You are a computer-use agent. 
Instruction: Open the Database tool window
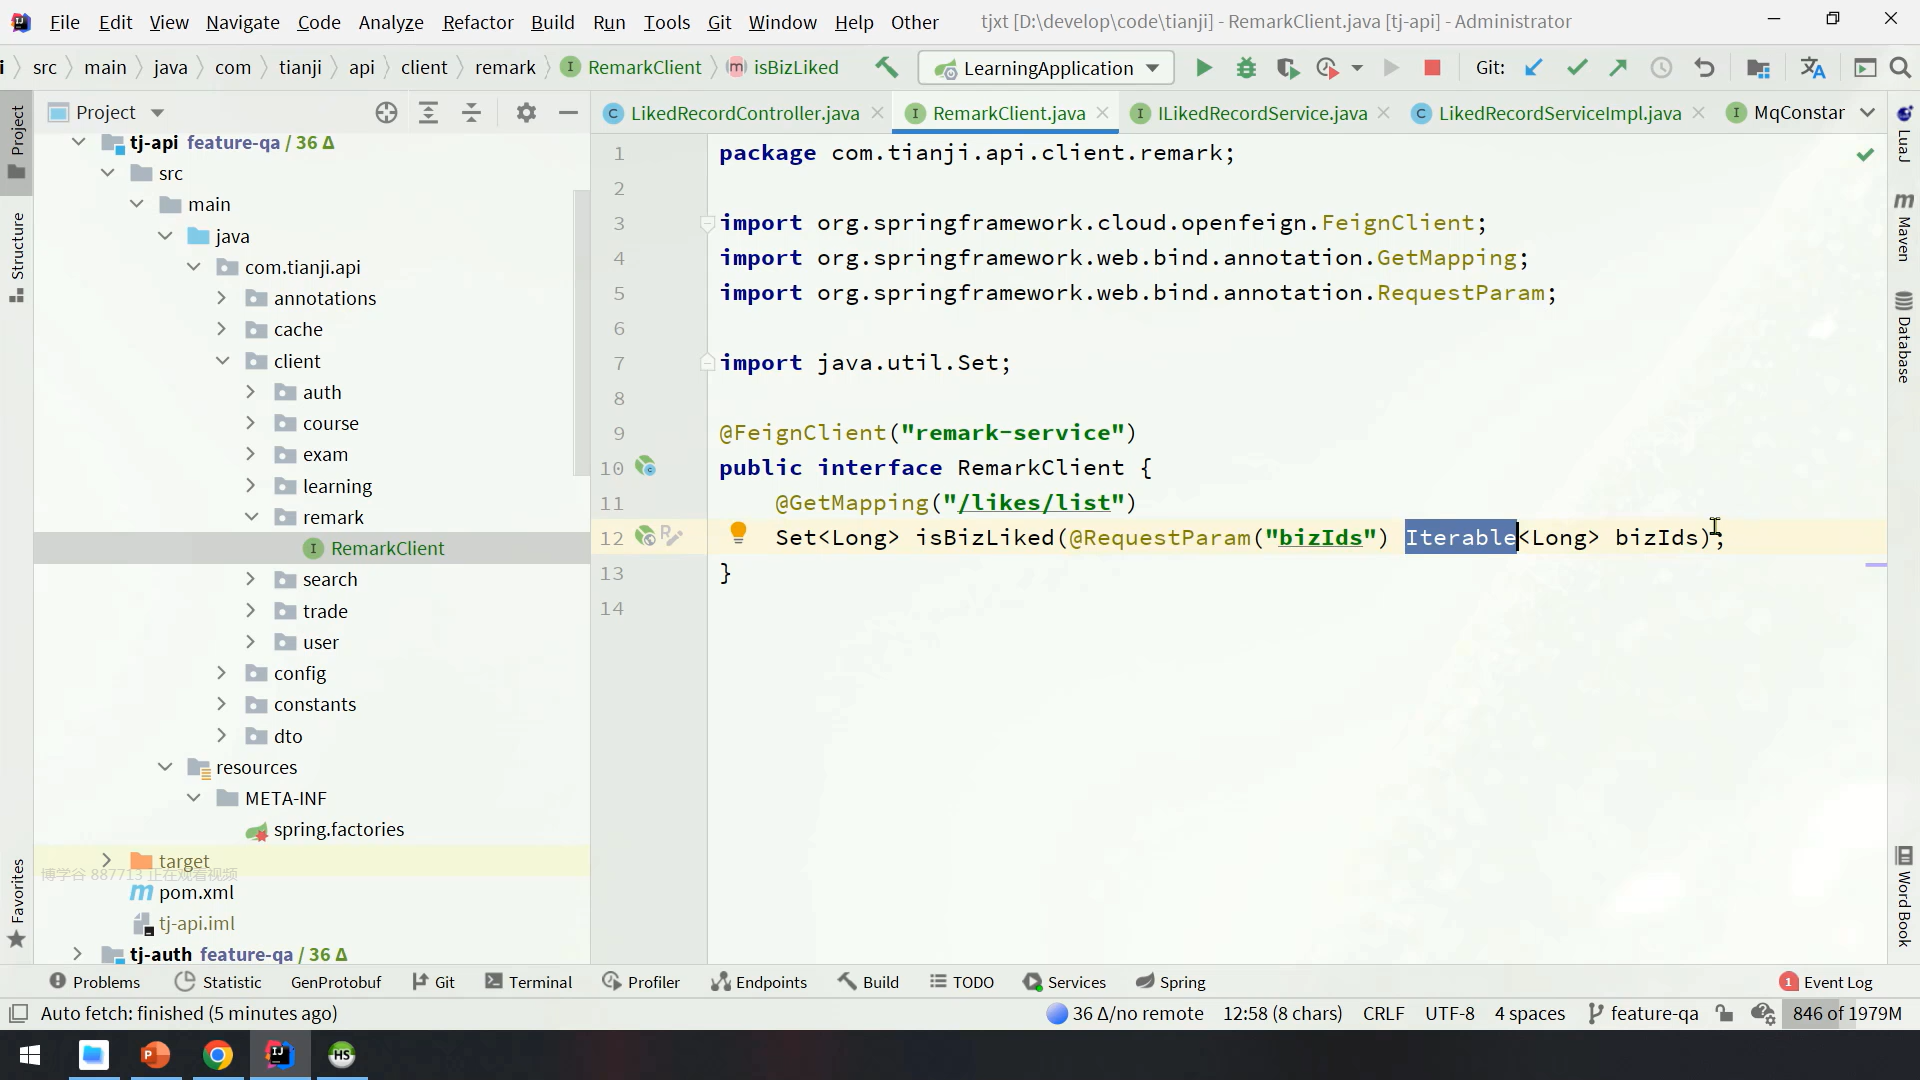tap(1904, 337)
